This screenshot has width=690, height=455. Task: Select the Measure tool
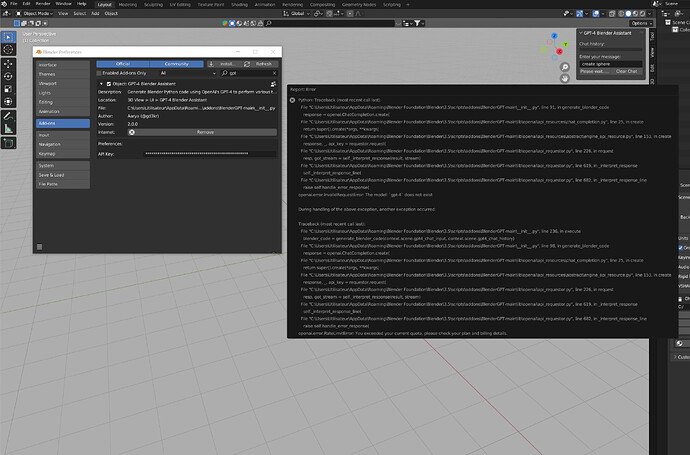point(8,129)
